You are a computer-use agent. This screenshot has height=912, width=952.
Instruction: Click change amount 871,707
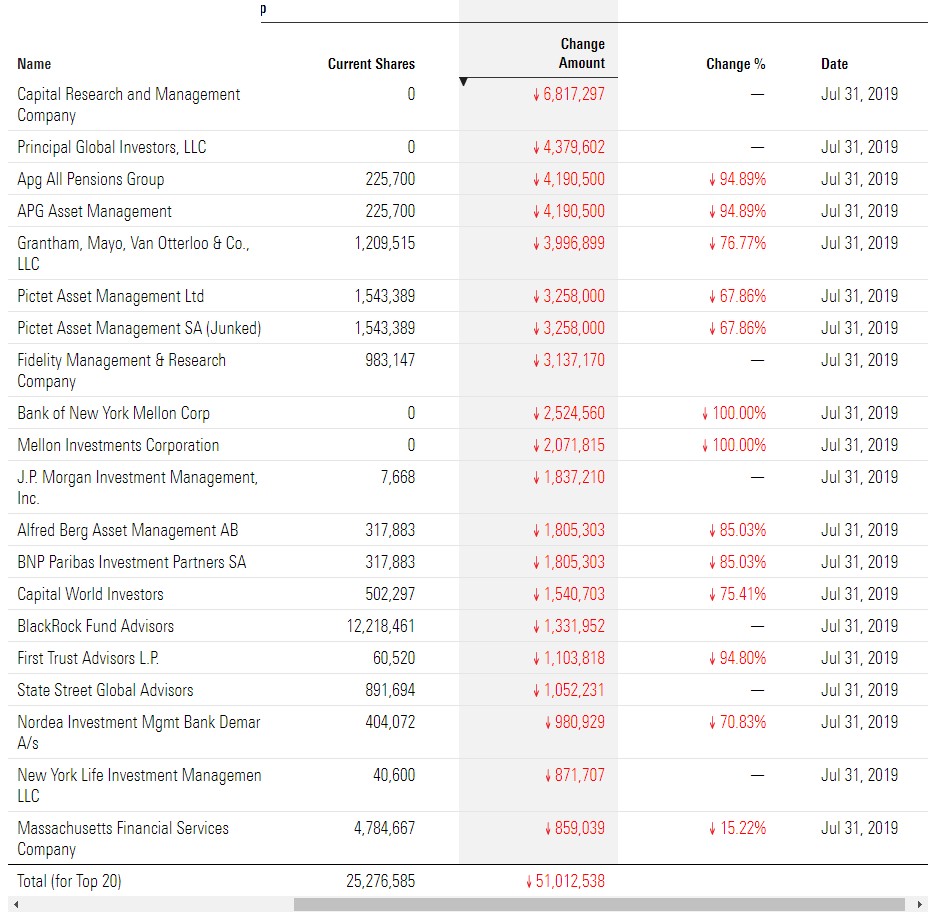click(574, 775)
